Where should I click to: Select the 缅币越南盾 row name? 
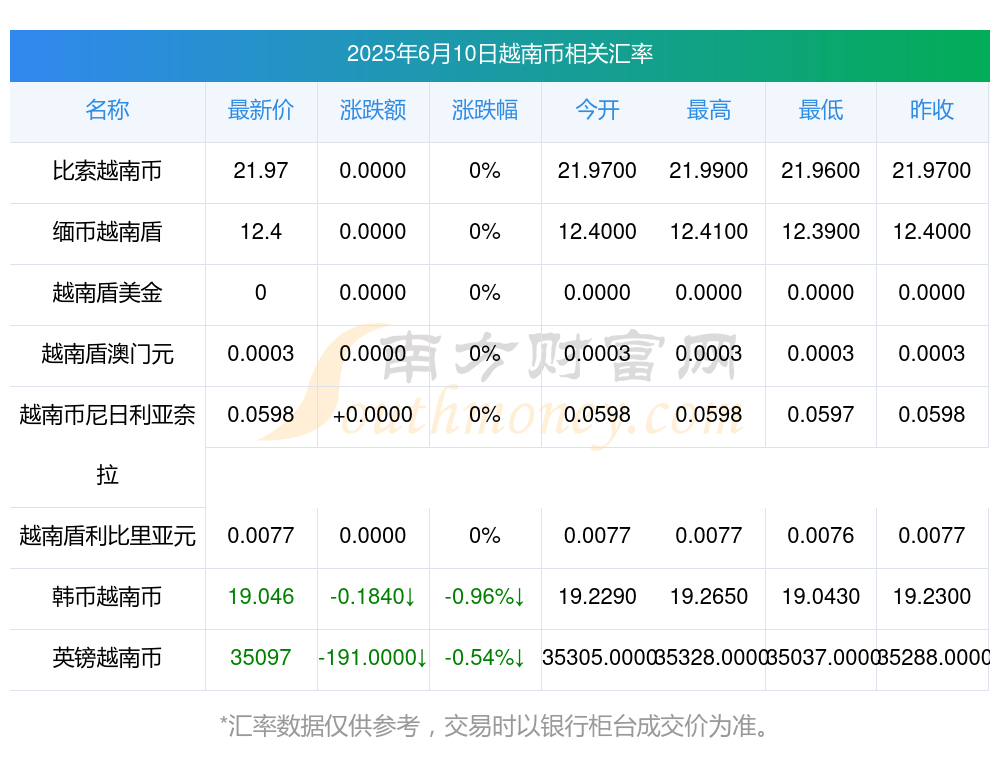(x=107, y=232)
